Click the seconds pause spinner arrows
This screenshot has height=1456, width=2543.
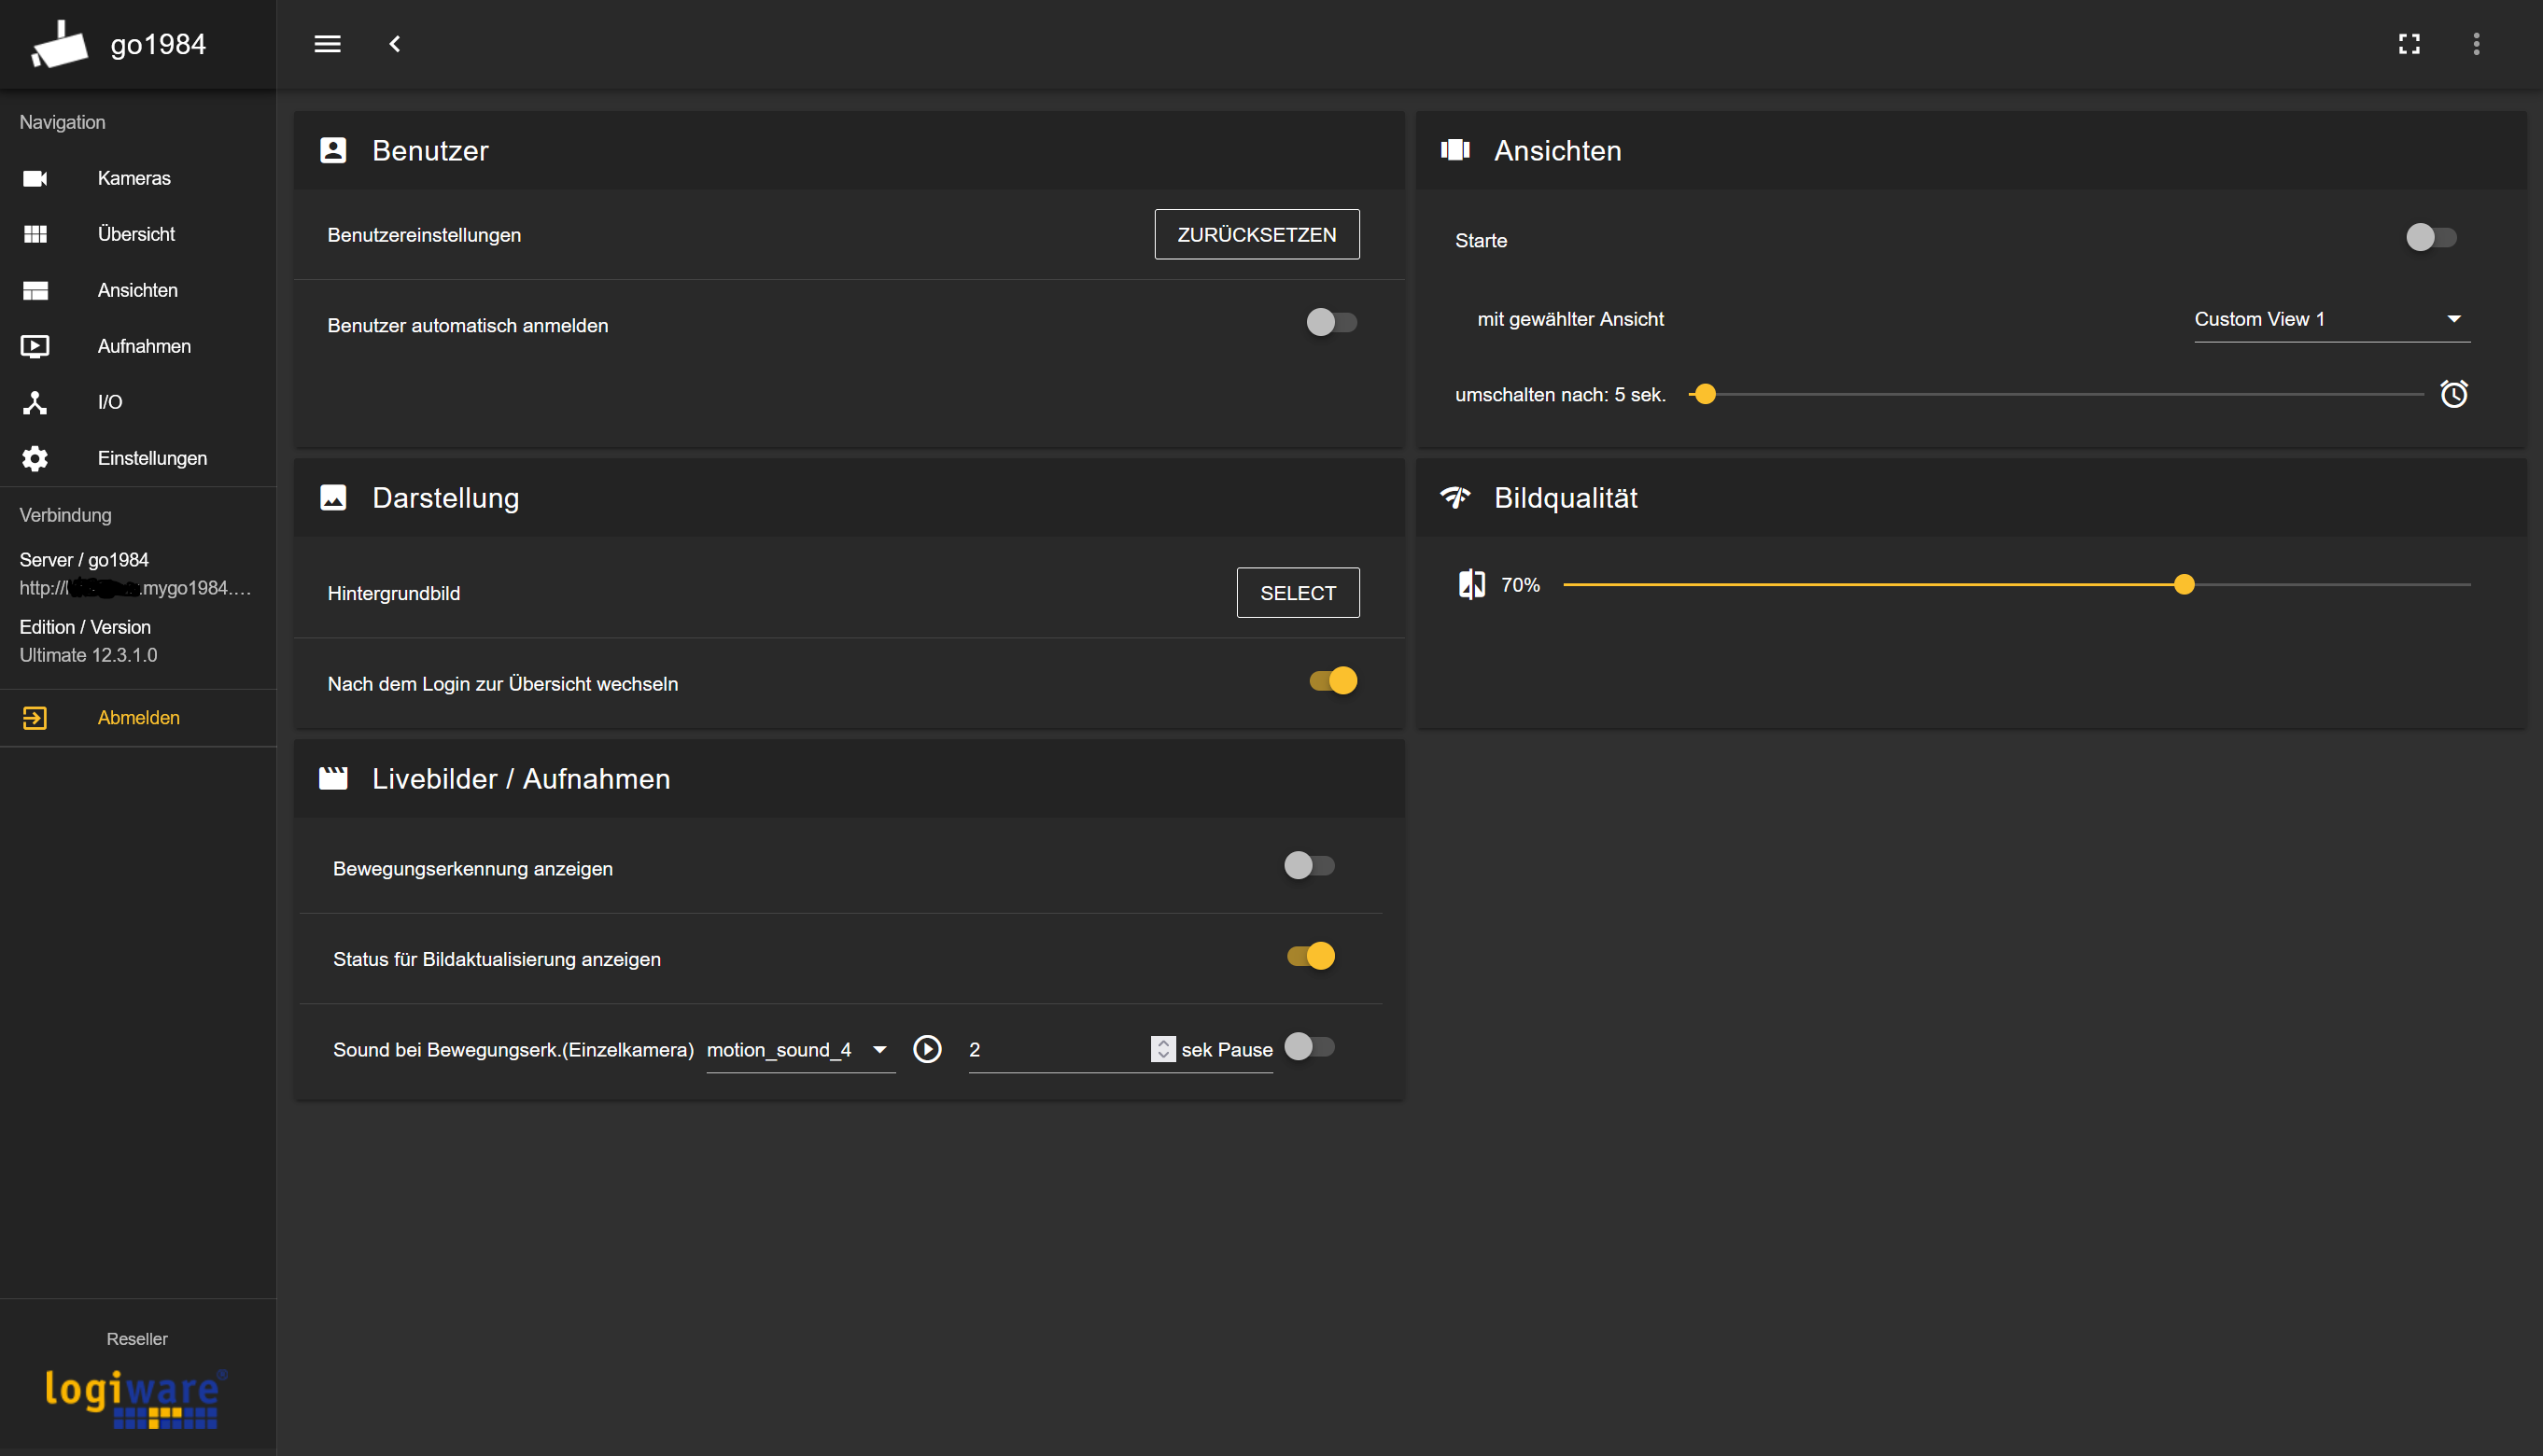tap(1162, 1049)
